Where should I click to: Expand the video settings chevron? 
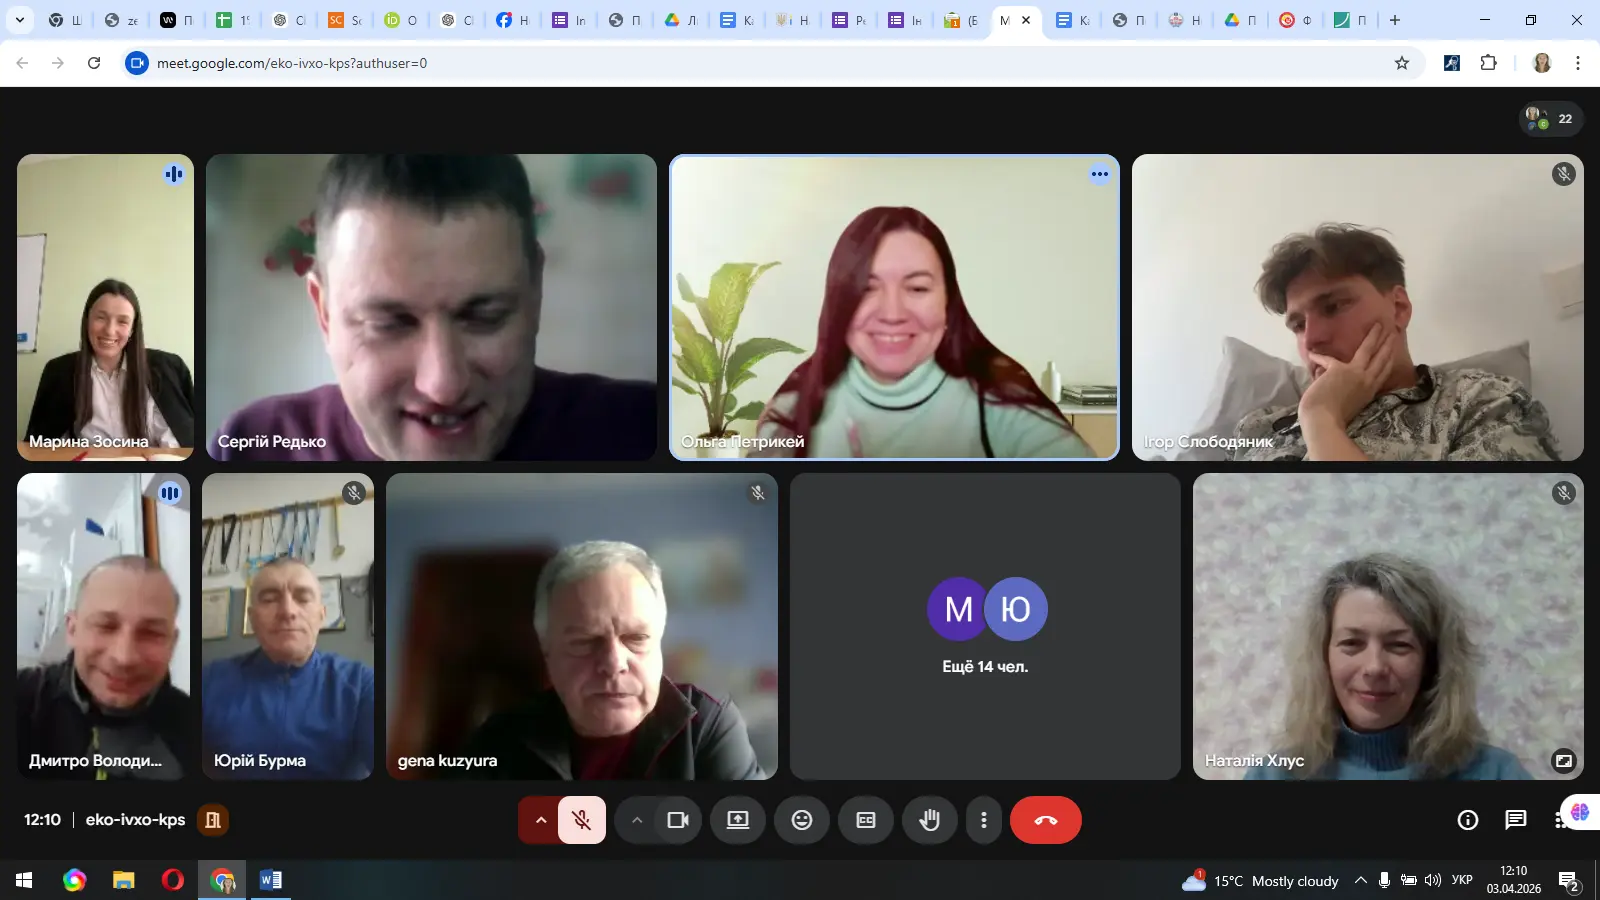tap(636, 820)
